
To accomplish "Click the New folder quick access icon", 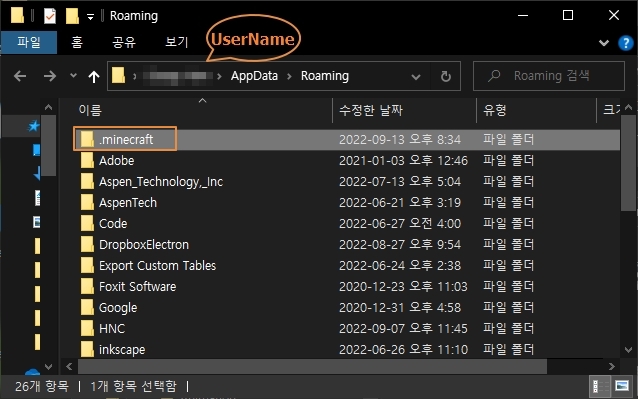I will click(x=72, y=16).
